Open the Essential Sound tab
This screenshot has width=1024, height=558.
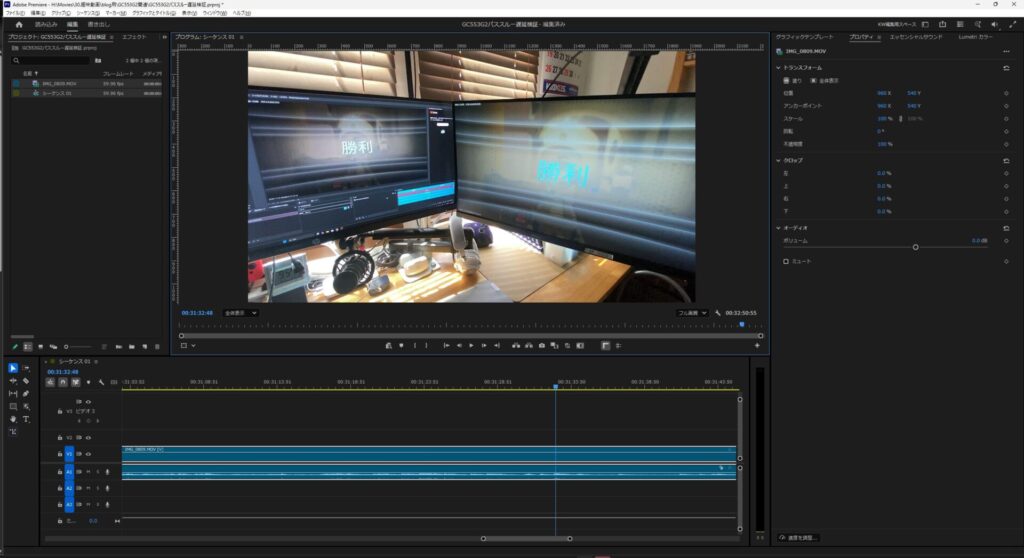coord(916,36)
